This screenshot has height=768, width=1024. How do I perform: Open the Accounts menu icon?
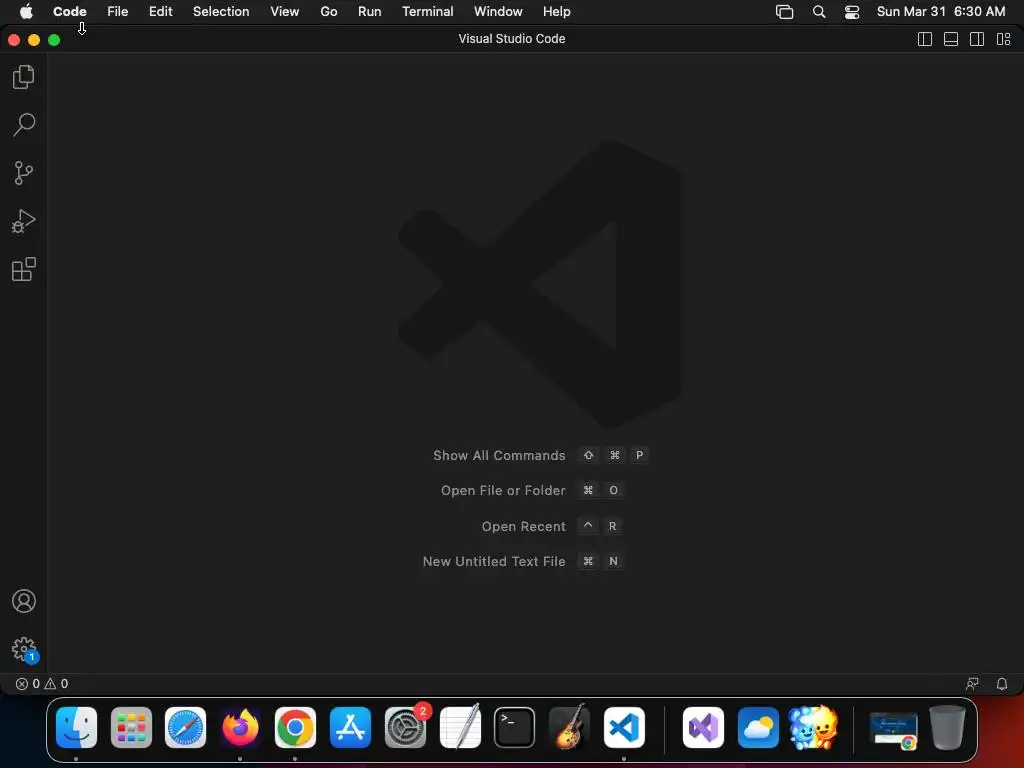tap(24, 601)
